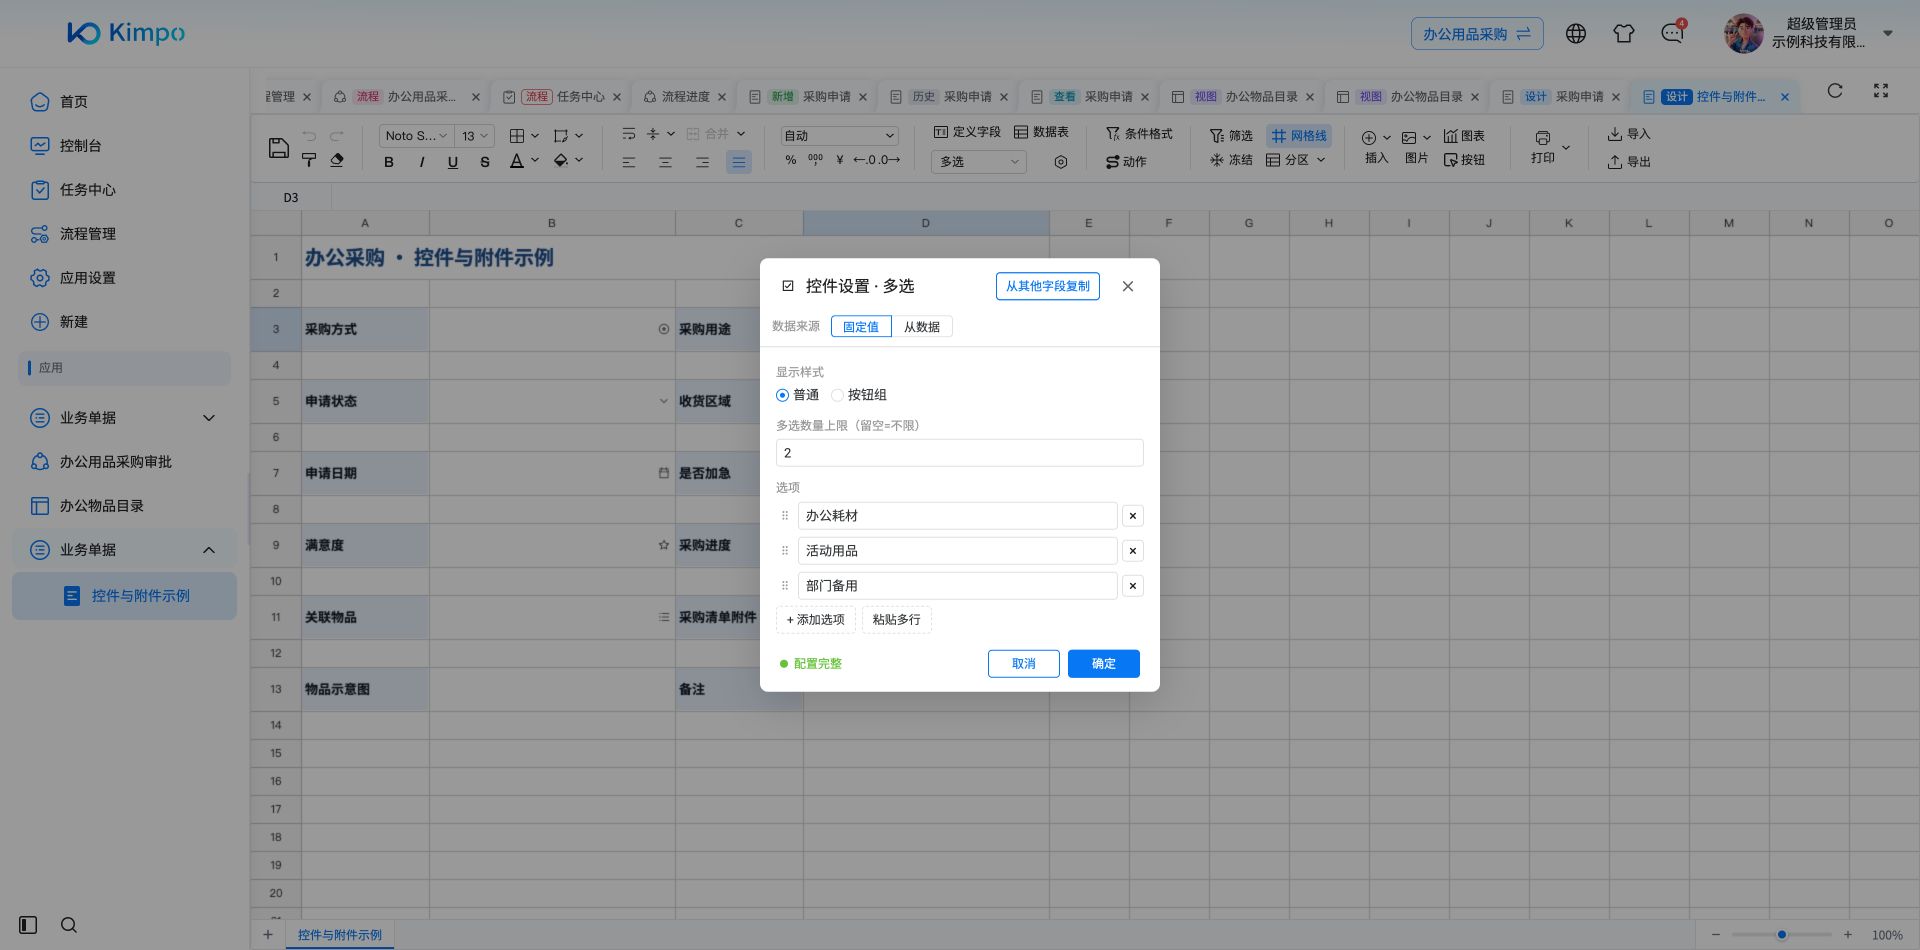
Task: Toggle underline formatting
Action: 453,162
